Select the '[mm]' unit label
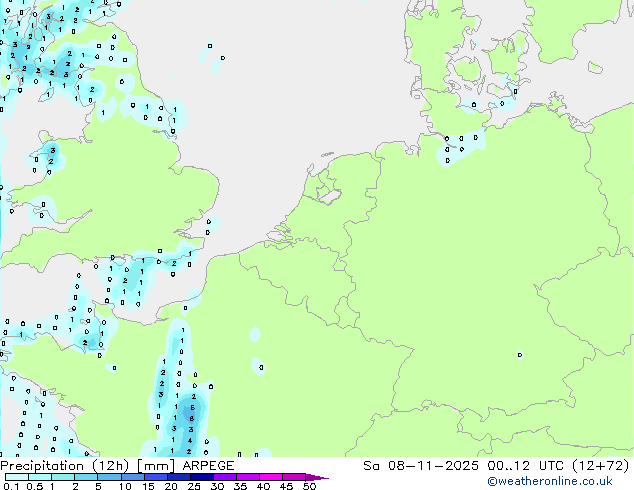This screenshot has height=490, width=634. 156,466
